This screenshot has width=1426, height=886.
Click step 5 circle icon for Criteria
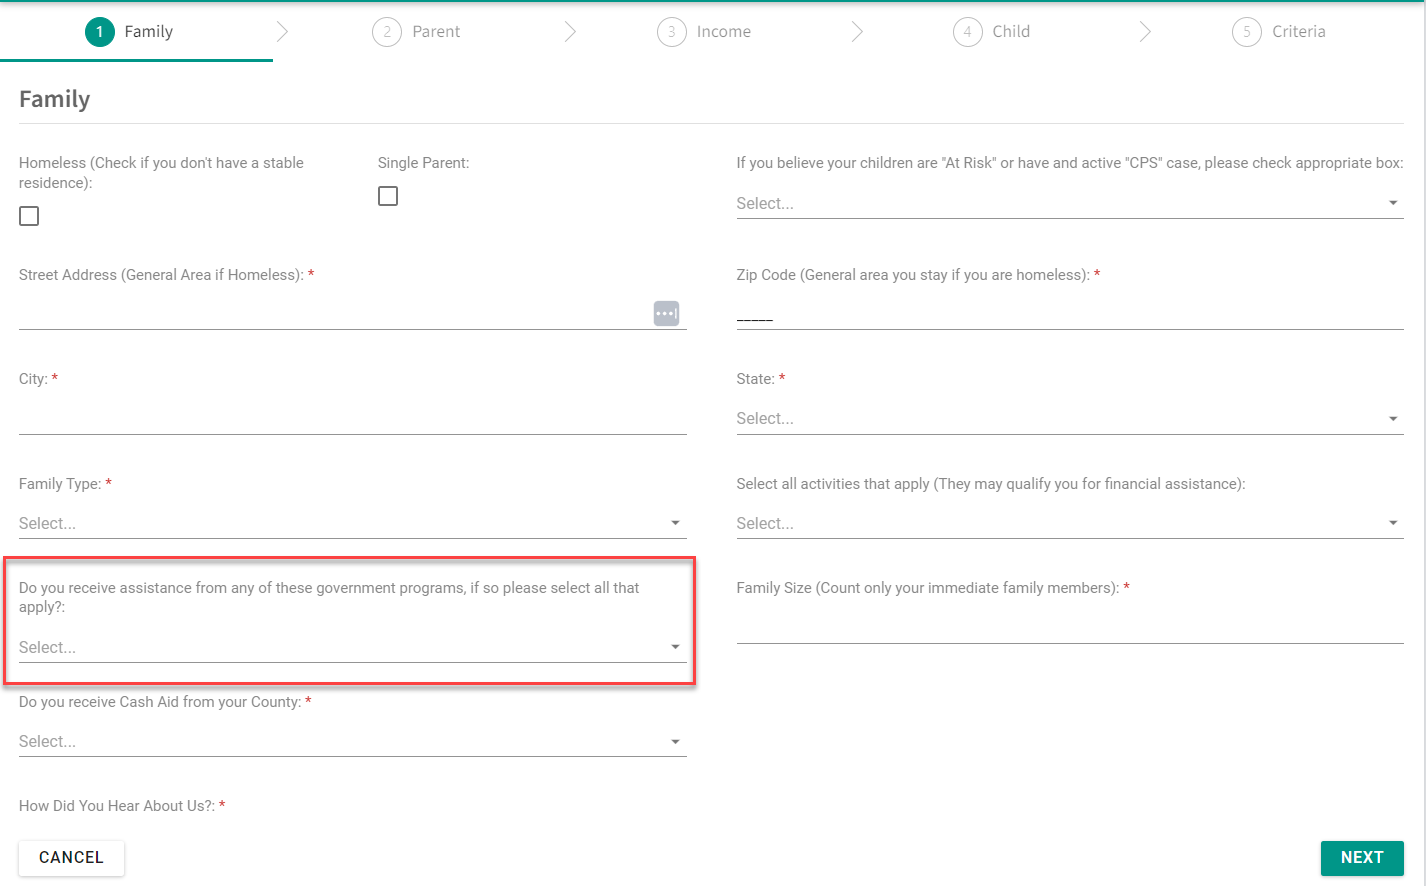1247,32
